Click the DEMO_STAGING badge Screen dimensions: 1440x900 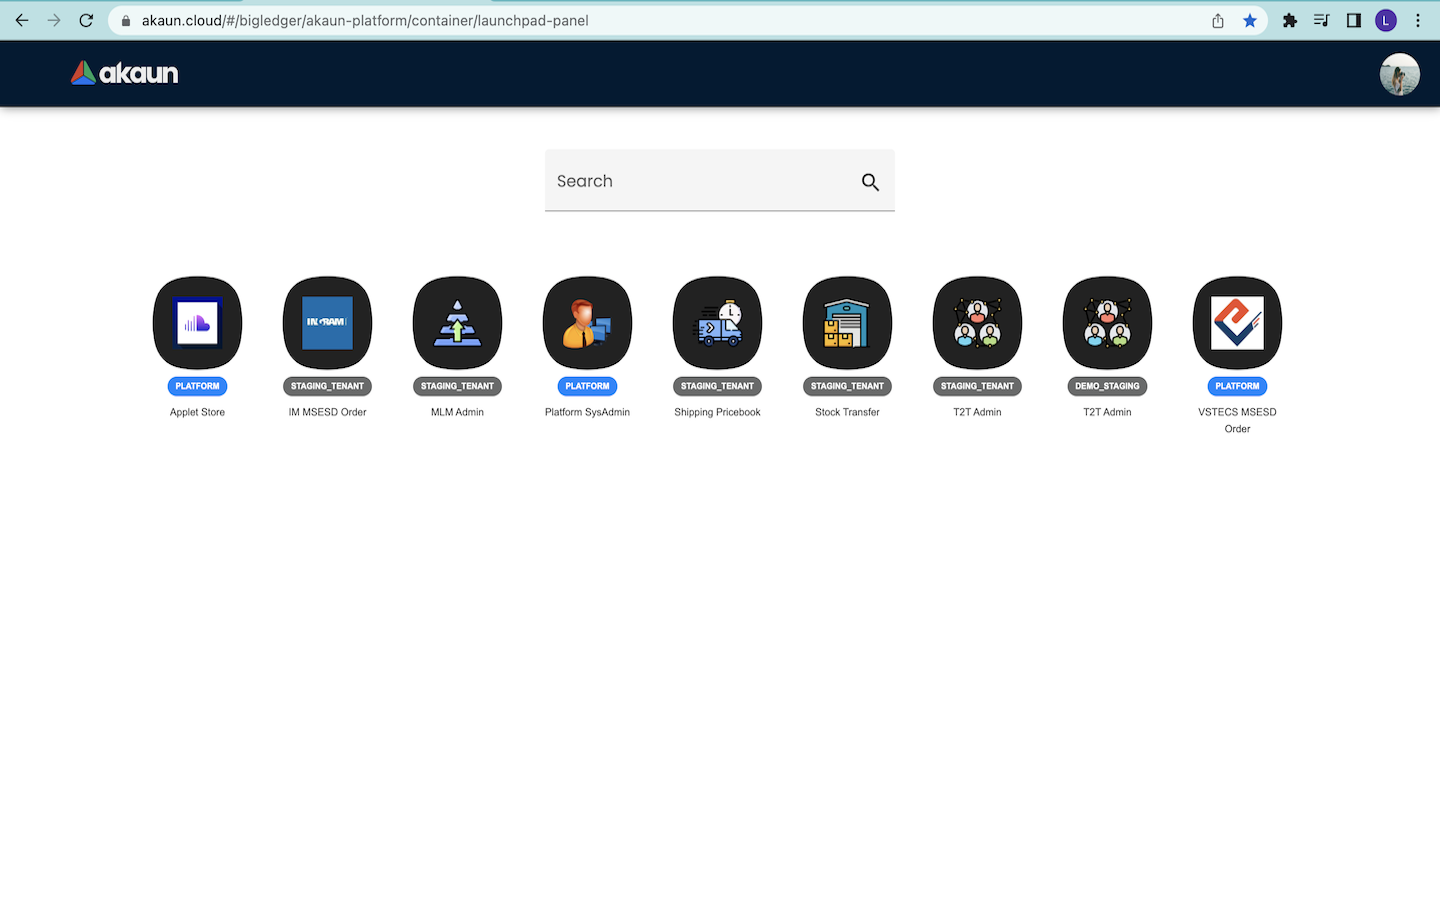(1107, 386)
